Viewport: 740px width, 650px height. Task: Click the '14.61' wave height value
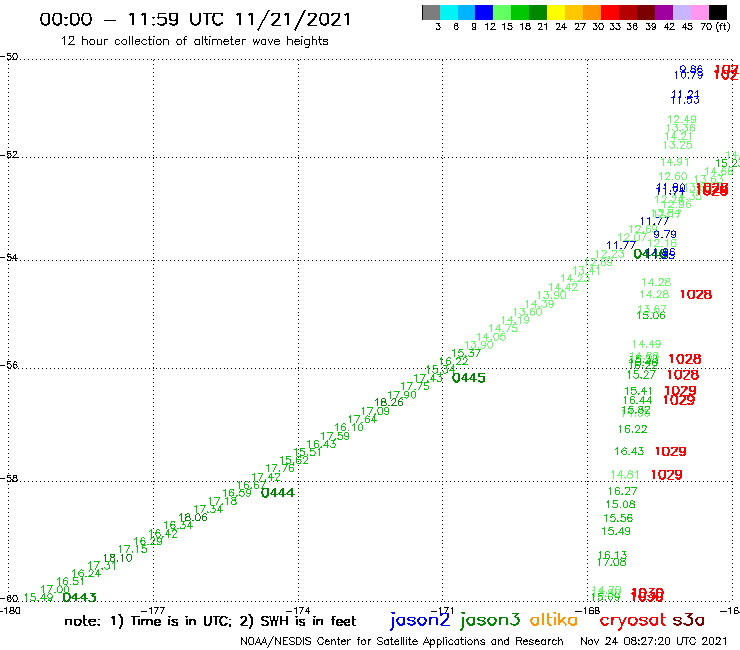pyautogui.click(x=625, y=474)
